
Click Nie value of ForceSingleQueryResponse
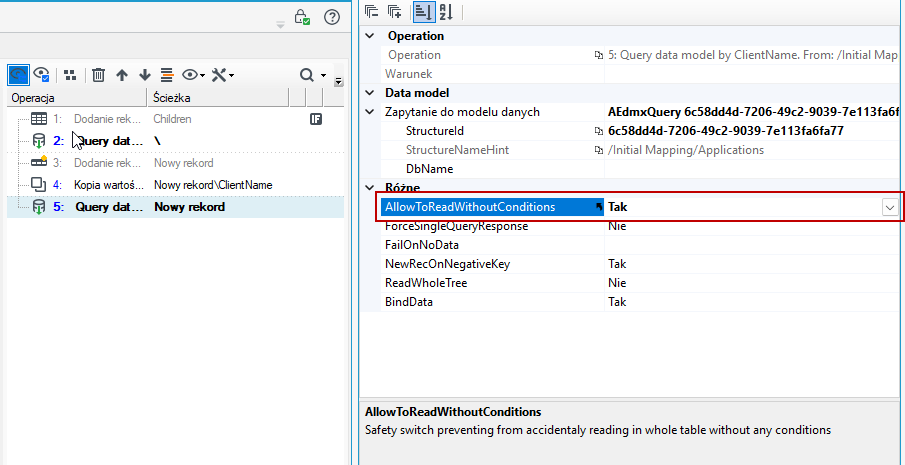pos(617,226)
